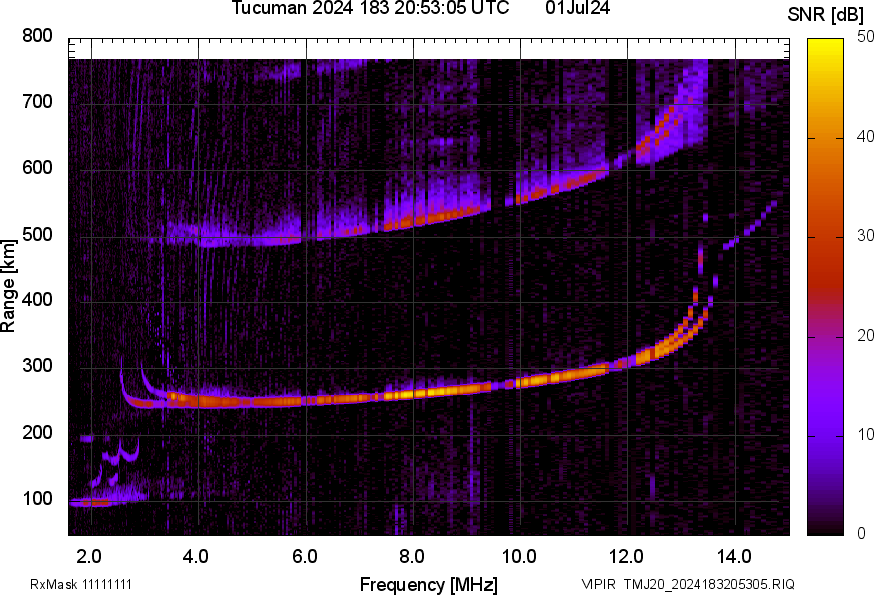874x595 pixels.
Task: Click the 'RxMask 11111111' footer text
Action: click(x=81, y=584)
